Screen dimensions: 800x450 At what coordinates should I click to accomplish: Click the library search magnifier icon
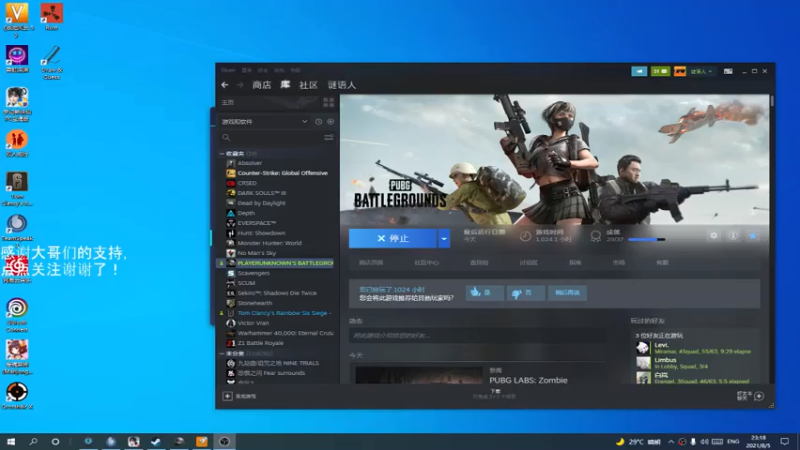226,137
